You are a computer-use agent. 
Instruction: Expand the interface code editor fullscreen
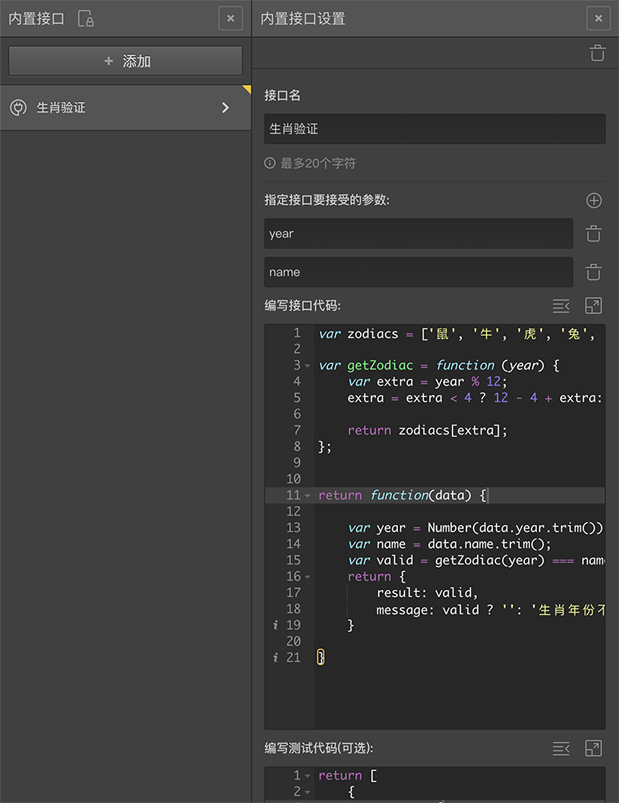pos(593,306)
